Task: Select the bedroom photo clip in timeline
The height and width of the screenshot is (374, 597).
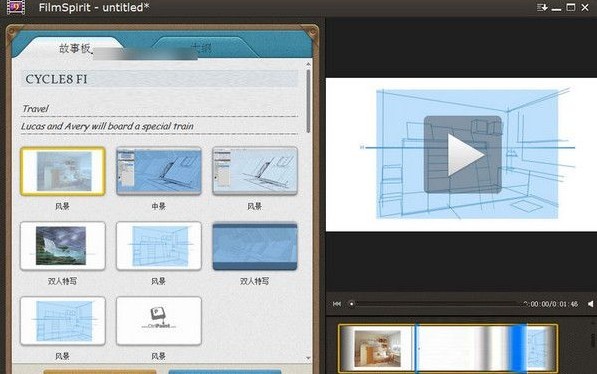Action: click(x=377, y=348)
